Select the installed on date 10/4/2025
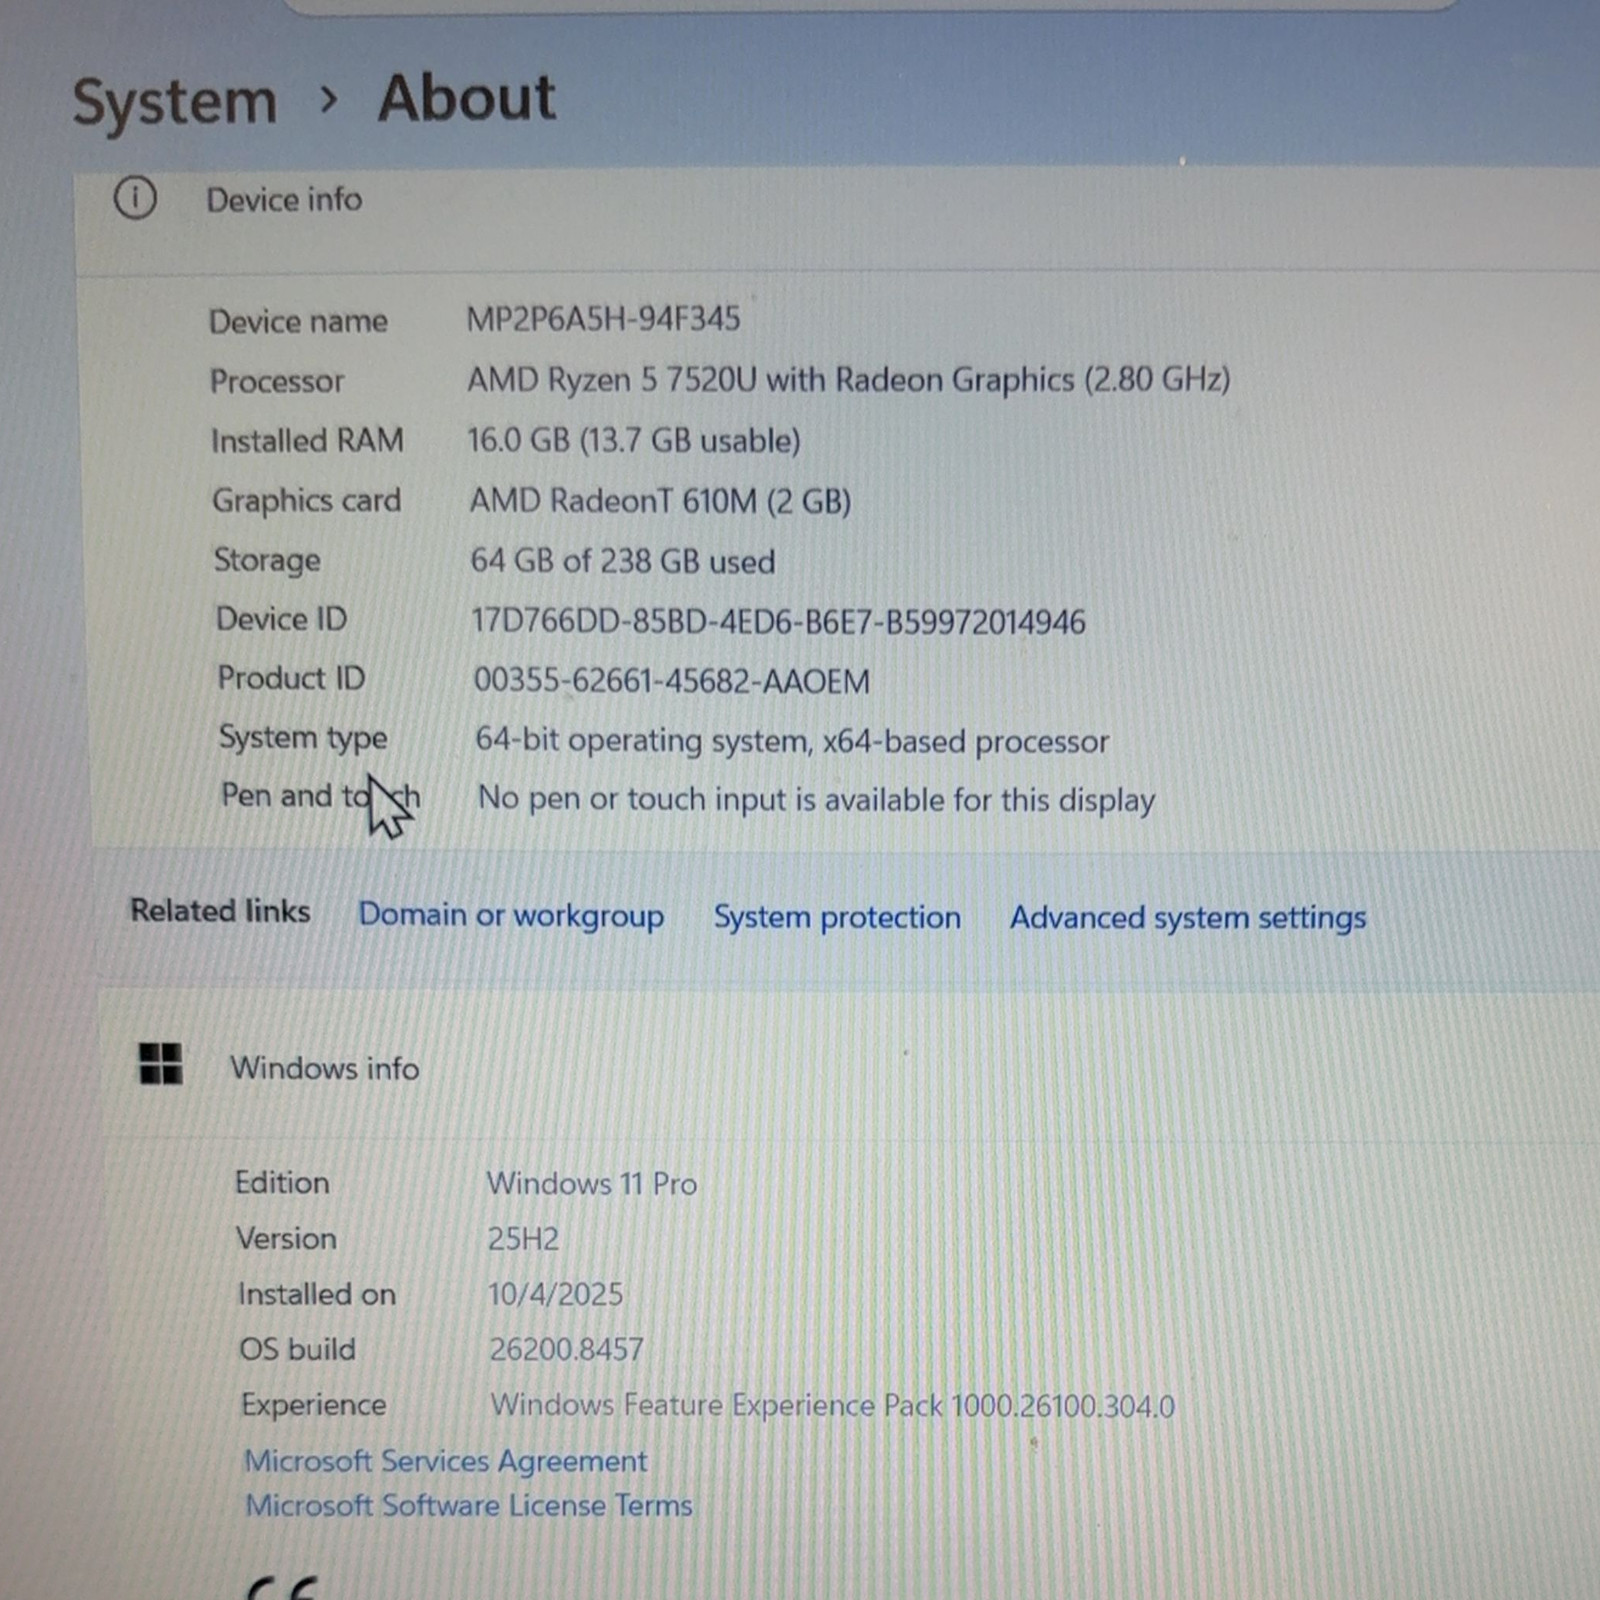Screen dimensions: 1600x1600 click(555, 1294)
